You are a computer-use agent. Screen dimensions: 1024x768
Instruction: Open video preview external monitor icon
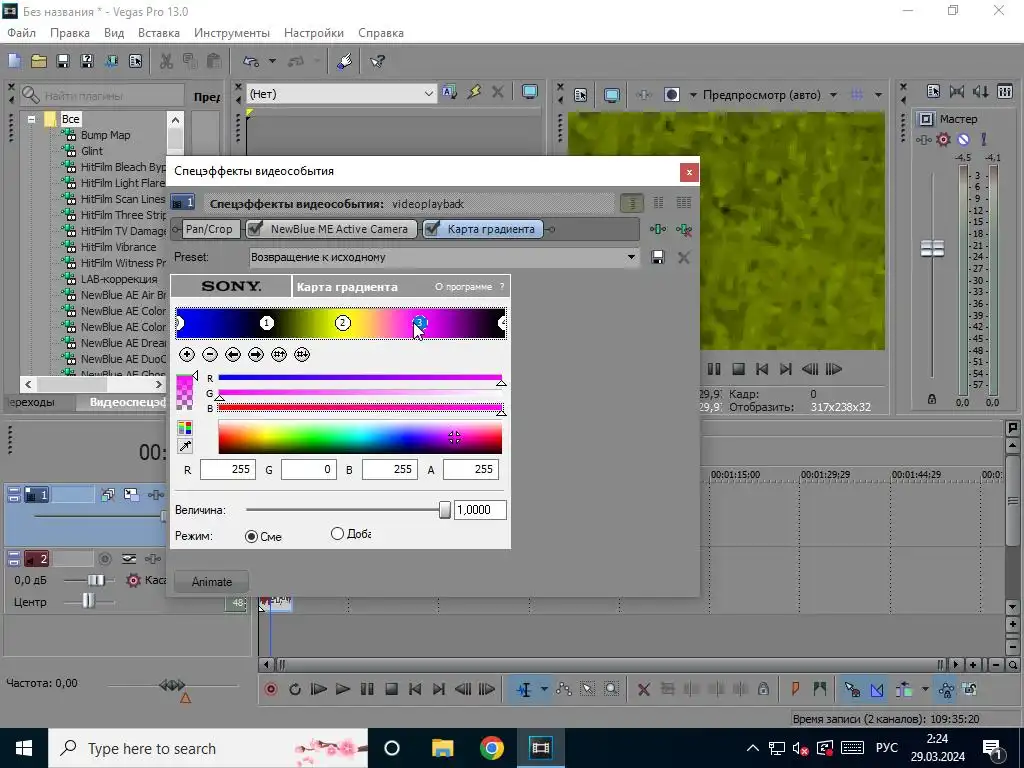(612, 95)
